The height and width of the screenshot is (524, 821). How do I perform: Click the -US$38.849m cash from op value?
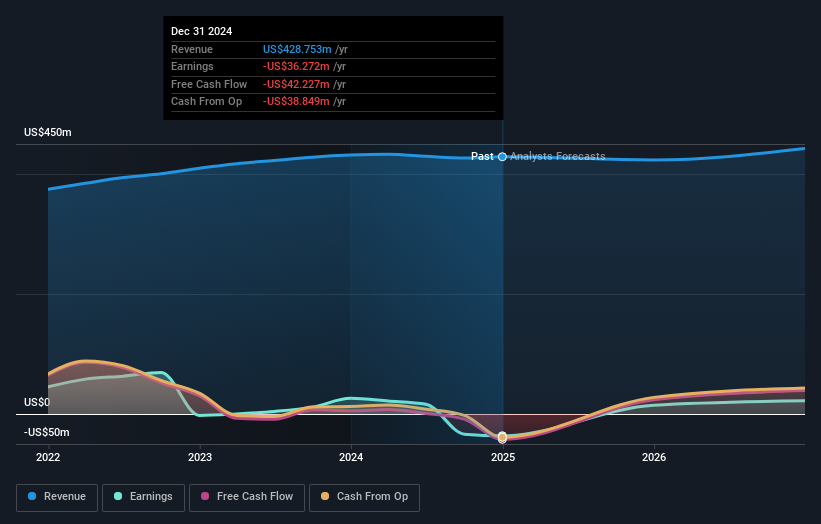click(x=296, y=102)
